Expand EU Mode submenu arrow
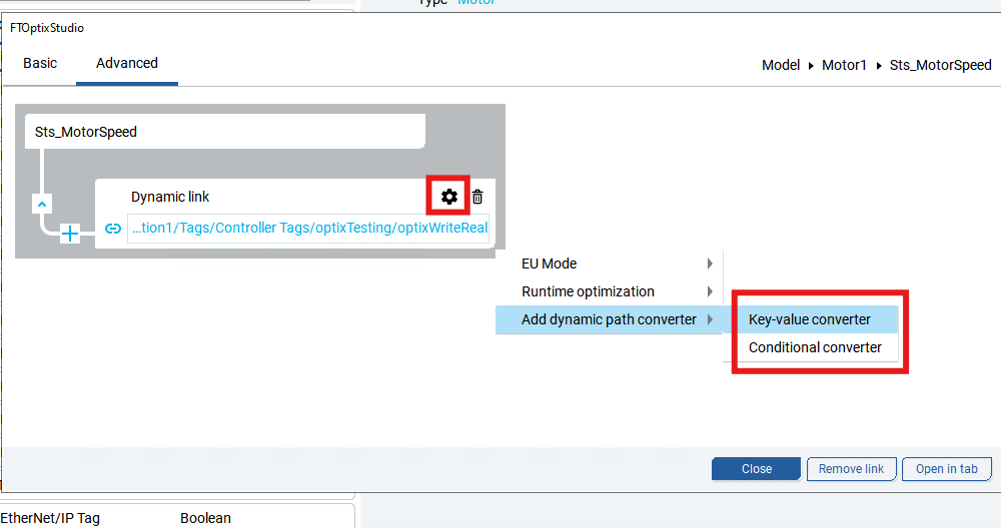The height and width of the screenshot is (528, 1001). click(x=710, y=264)
